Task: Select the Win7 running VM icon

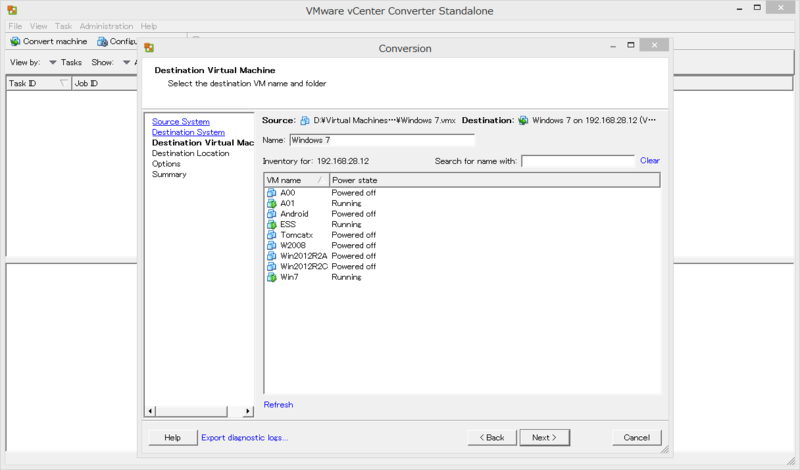Action: tap(272, 277)
